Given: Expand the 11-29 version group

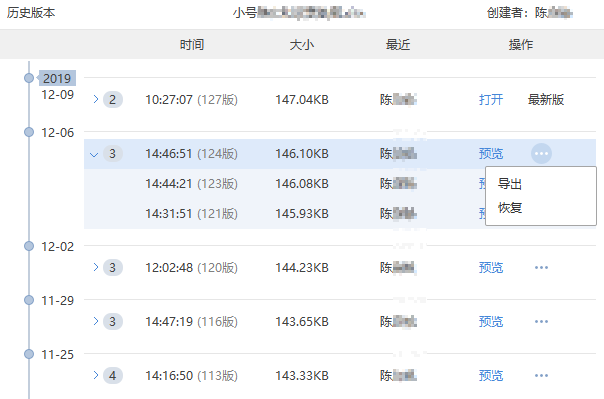Looking at the screenshot, I should coord(96,321).
